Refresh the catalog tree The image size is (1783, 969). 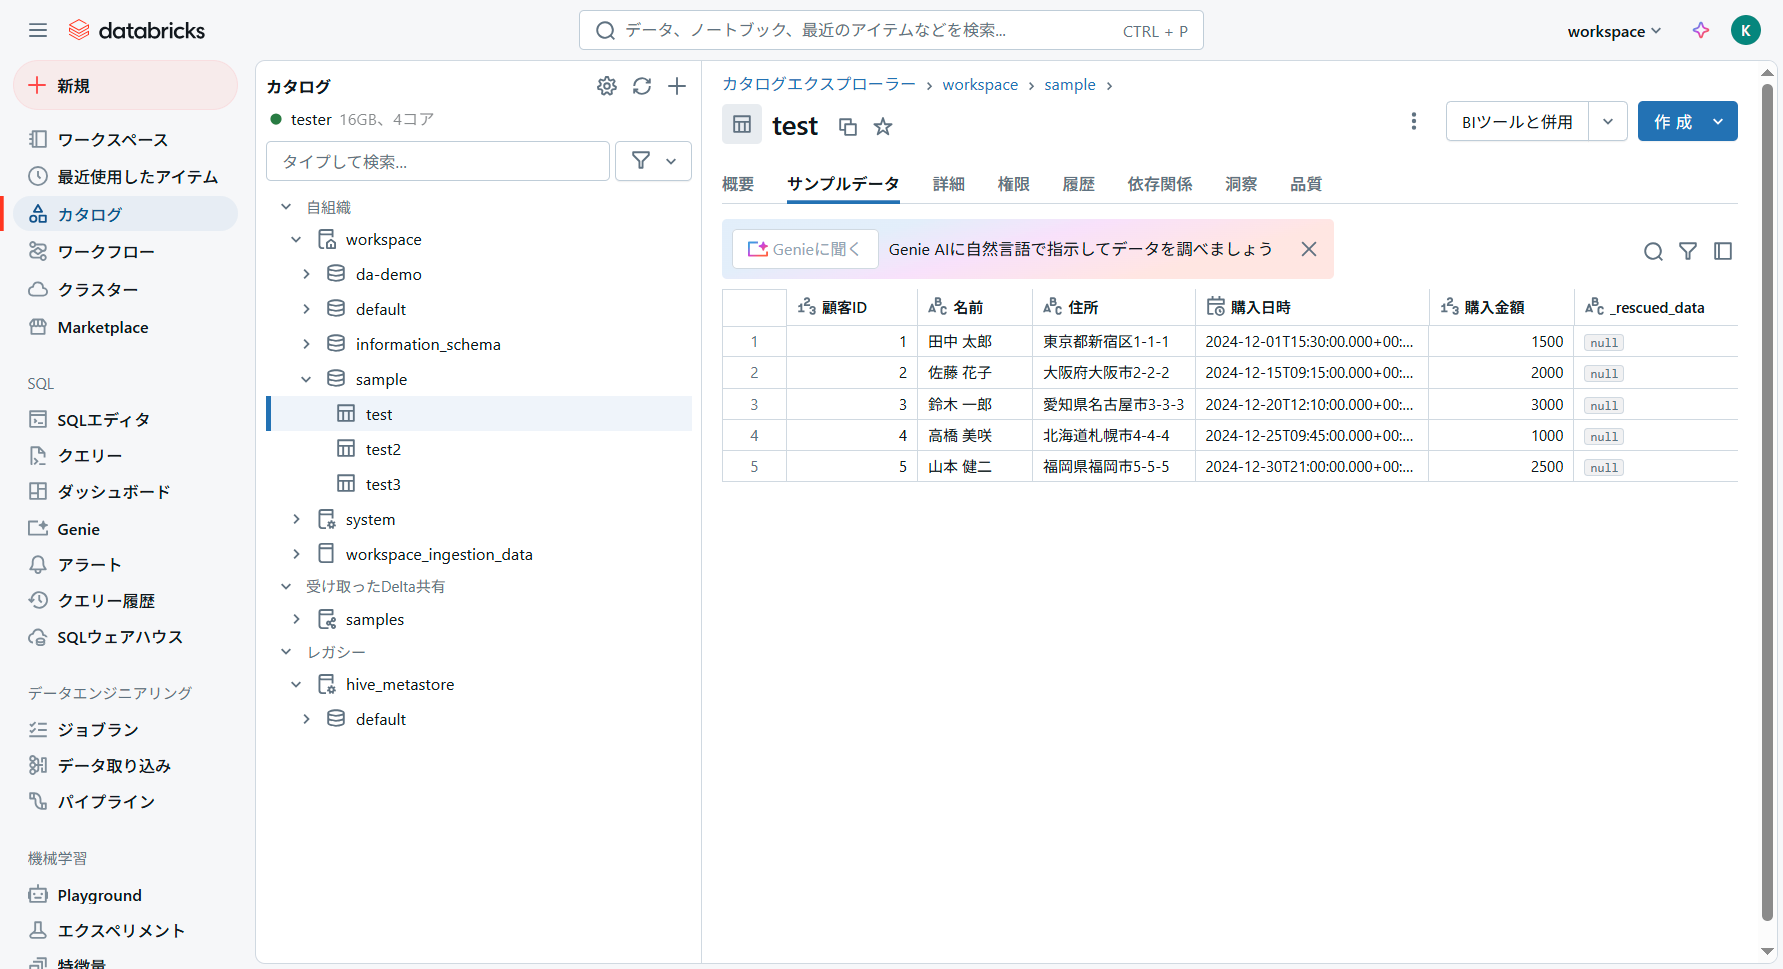(x=642, y=86)
